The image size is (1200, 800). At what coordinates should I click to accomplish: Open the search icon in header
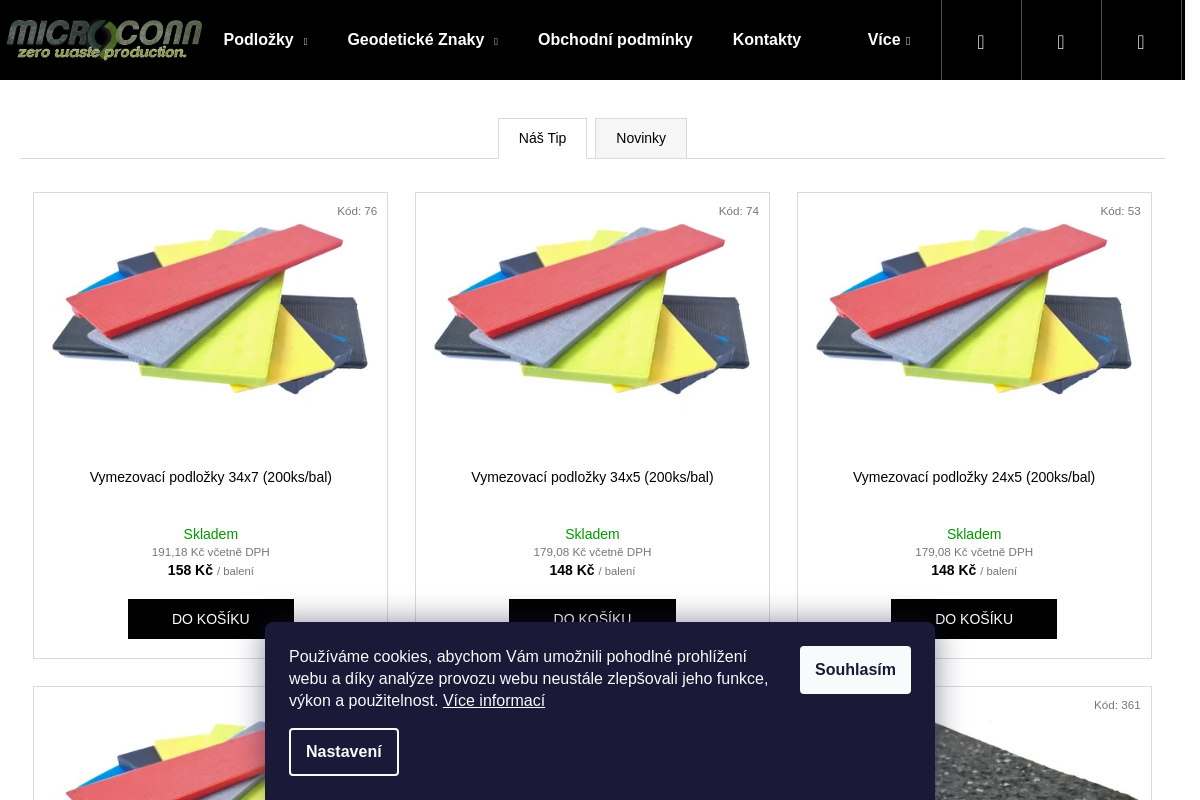[981, 41]
